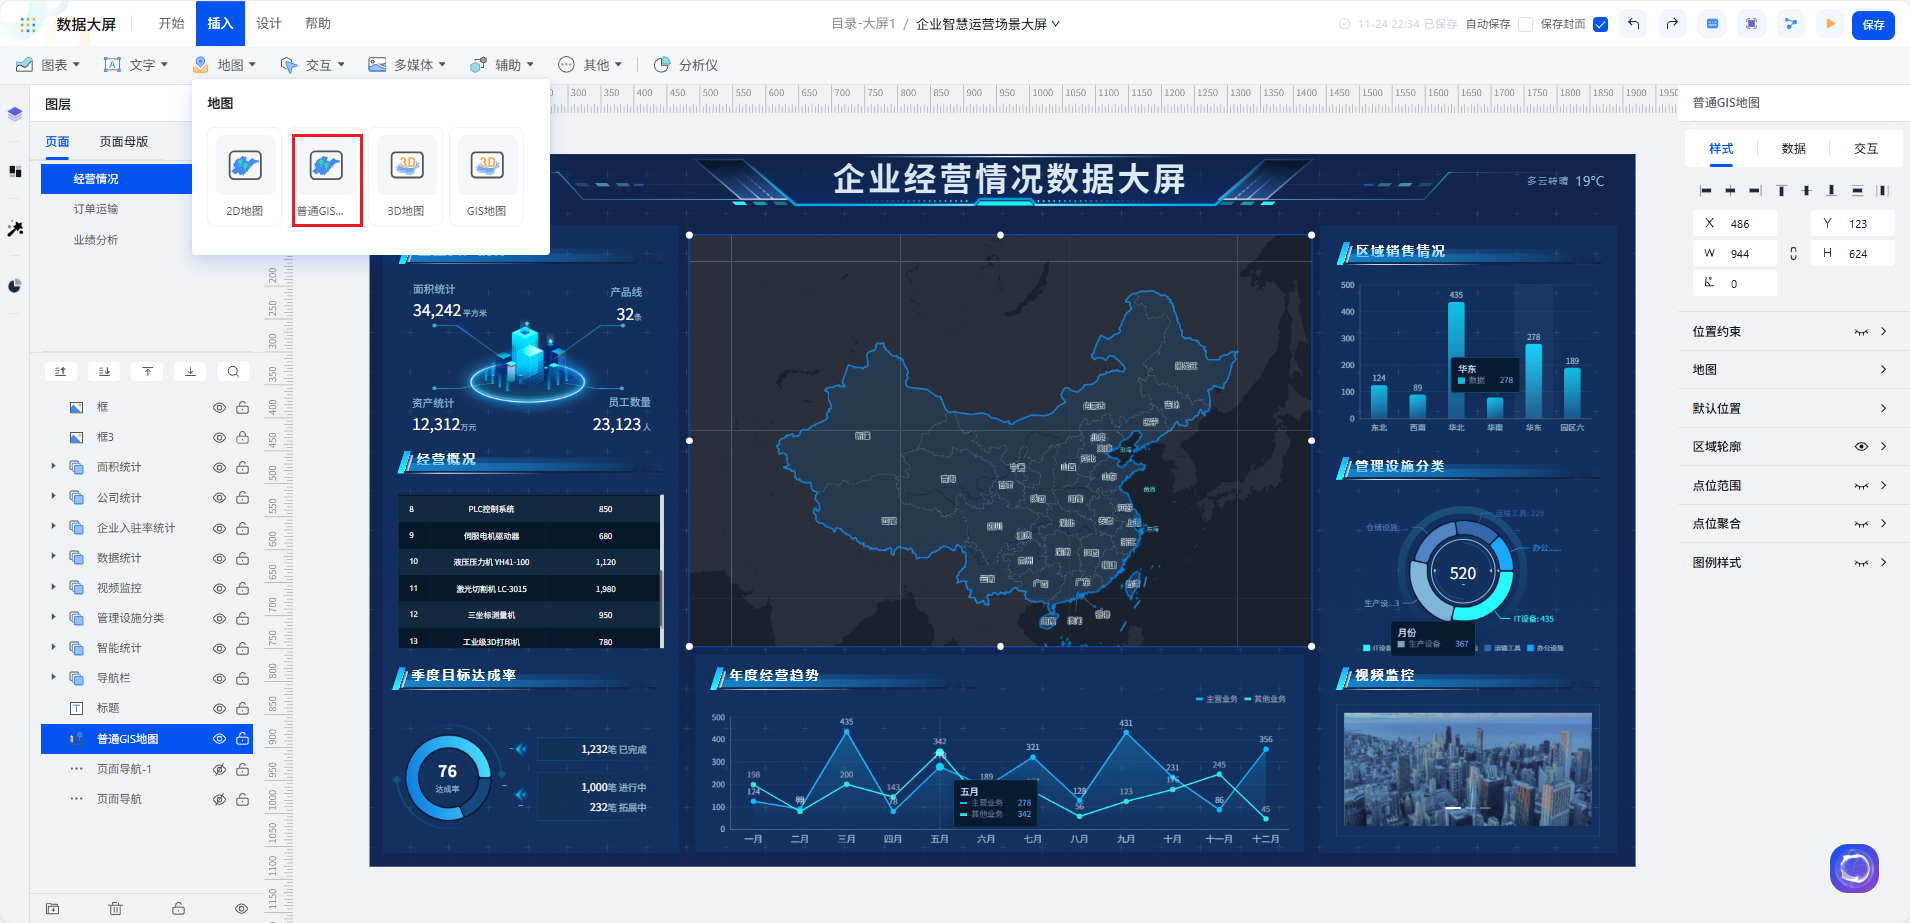
Task: Send selected layer to the bottom
Action: [x=190, y=372]
